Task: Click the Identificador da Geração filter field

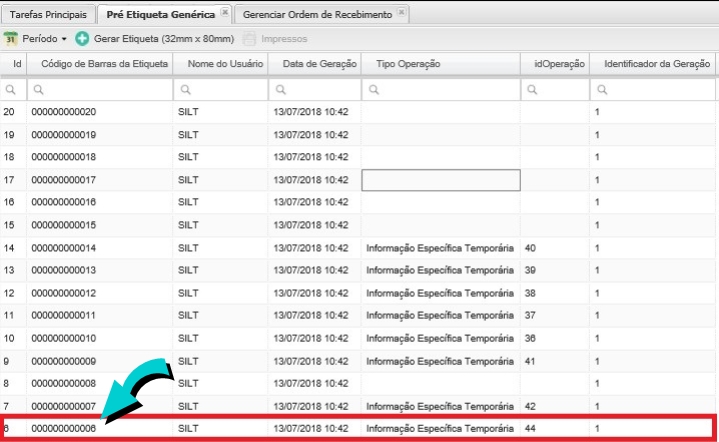Action: [x=653, y=90]
